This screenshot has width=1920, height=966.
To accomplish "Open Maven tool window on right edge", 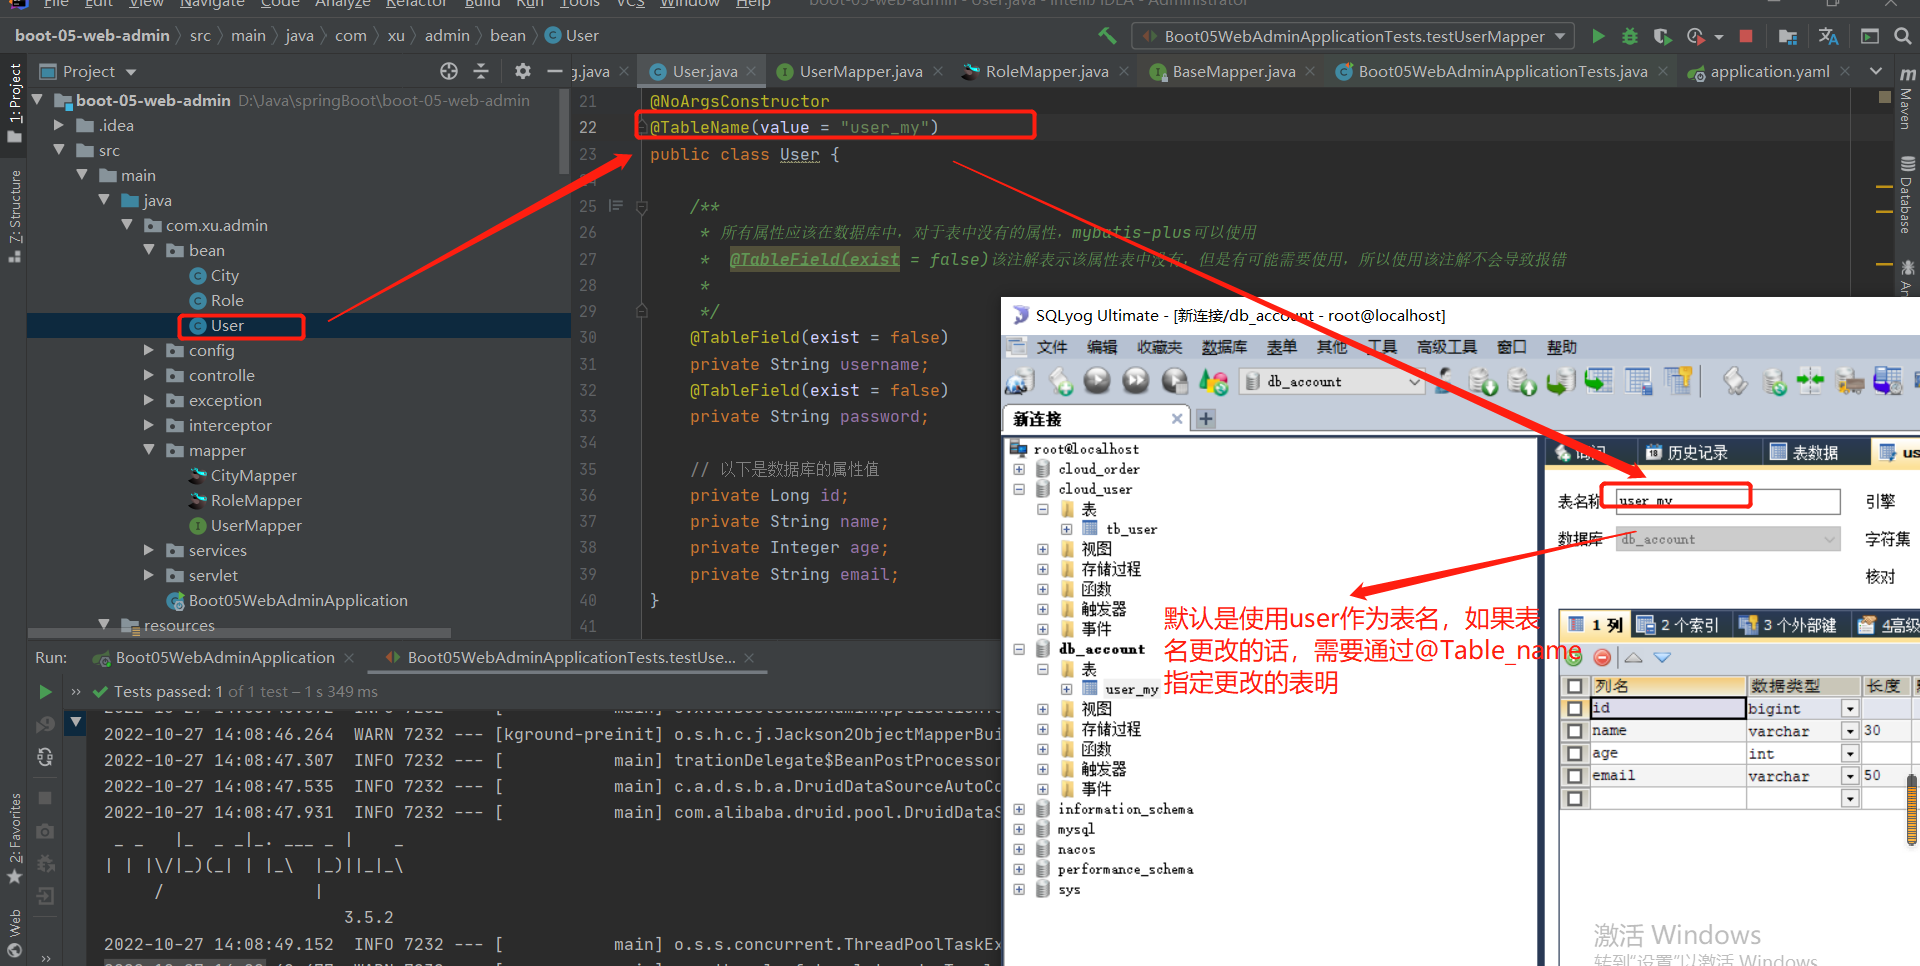I will click(x=1906, y=100).
